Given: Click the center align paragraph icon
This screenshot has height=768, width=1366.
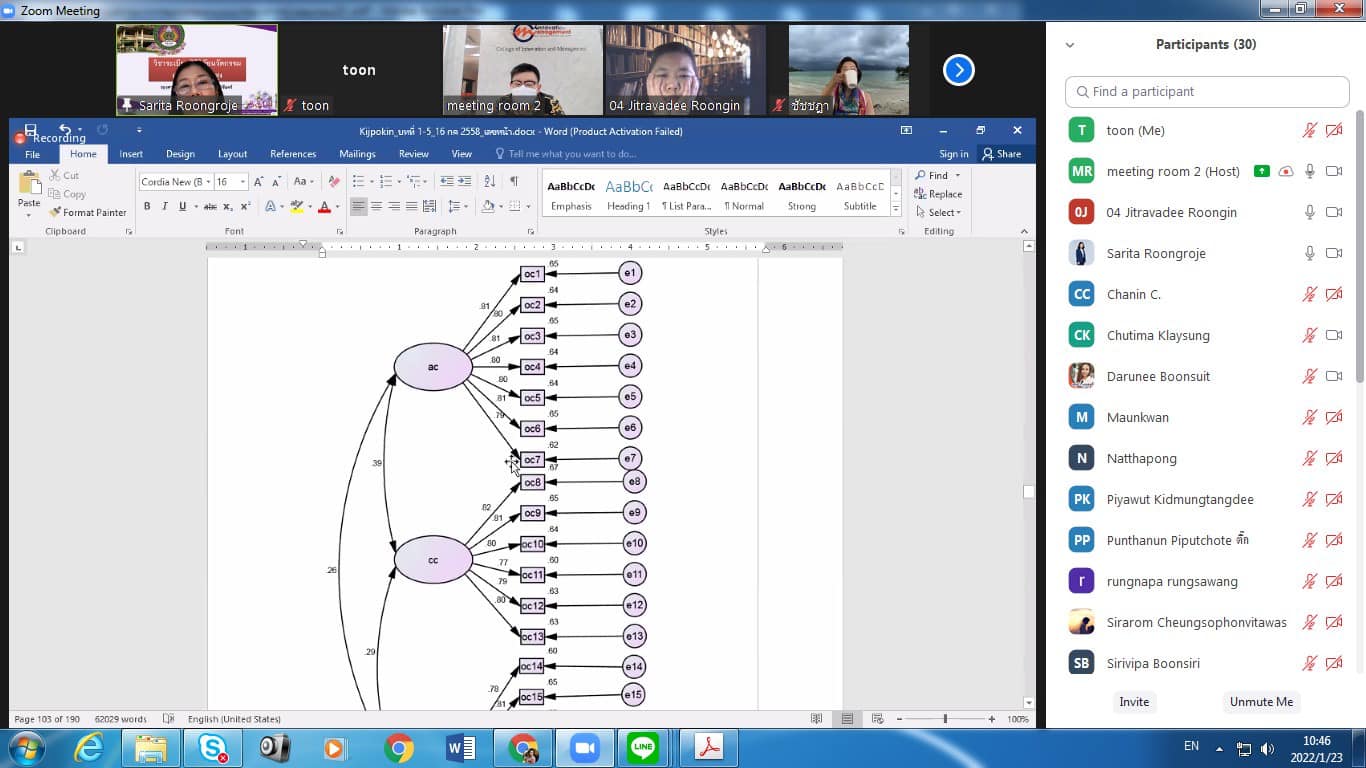Looking at the screenshot, I should coord(376,206).
